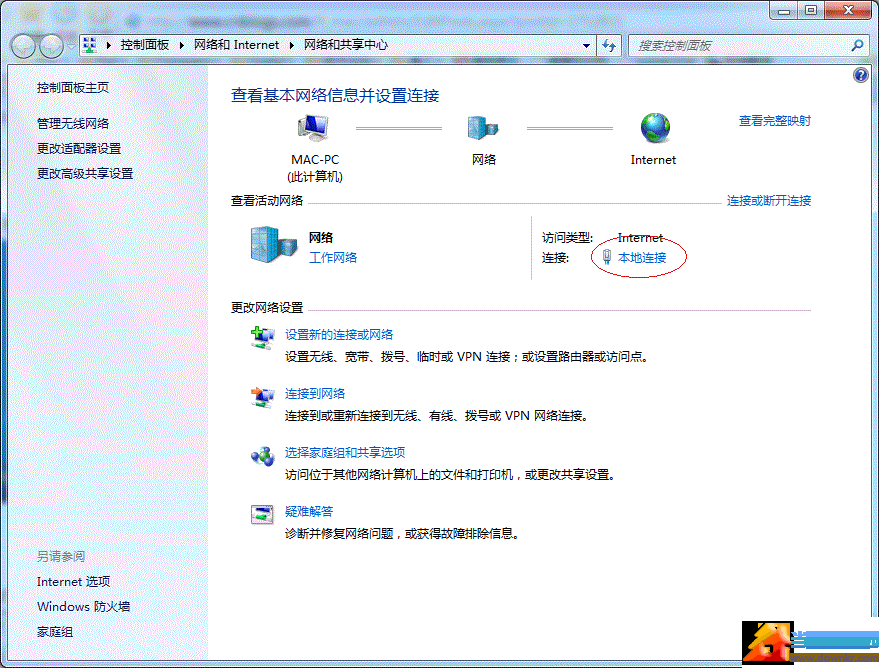Click the 访问类型 Internet value text
Screen dimensions: 879x668
coord(640,238)
